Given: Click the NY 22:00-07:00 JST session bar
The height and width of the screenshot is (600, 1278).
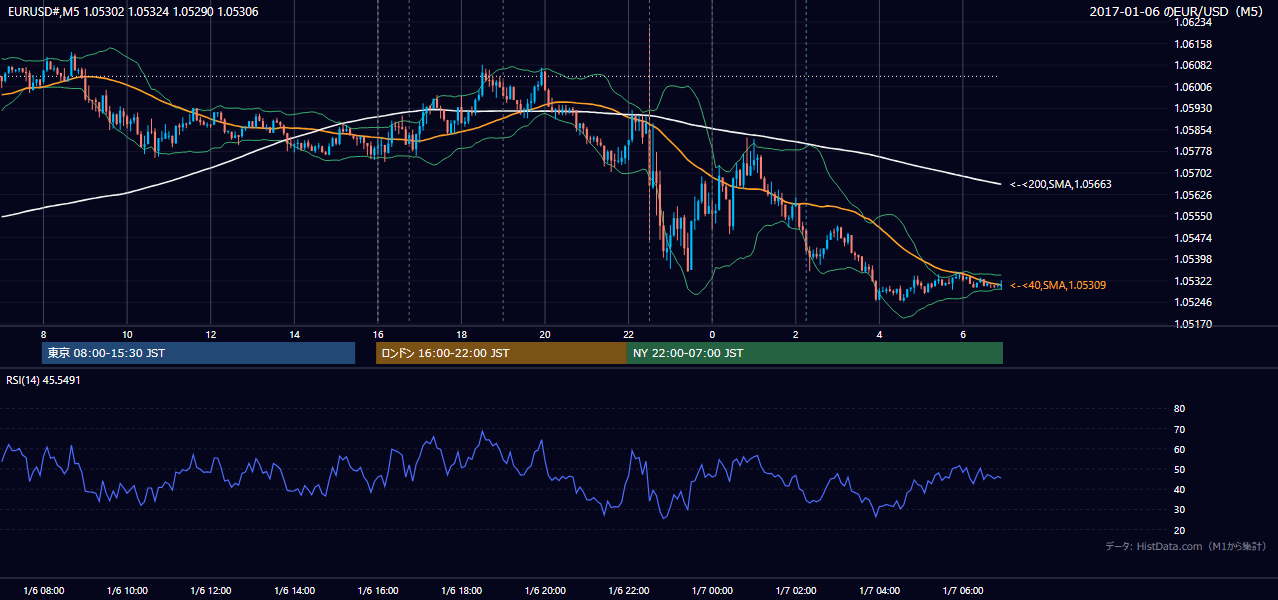Looking at the screenshot, I should pos(815,353).
